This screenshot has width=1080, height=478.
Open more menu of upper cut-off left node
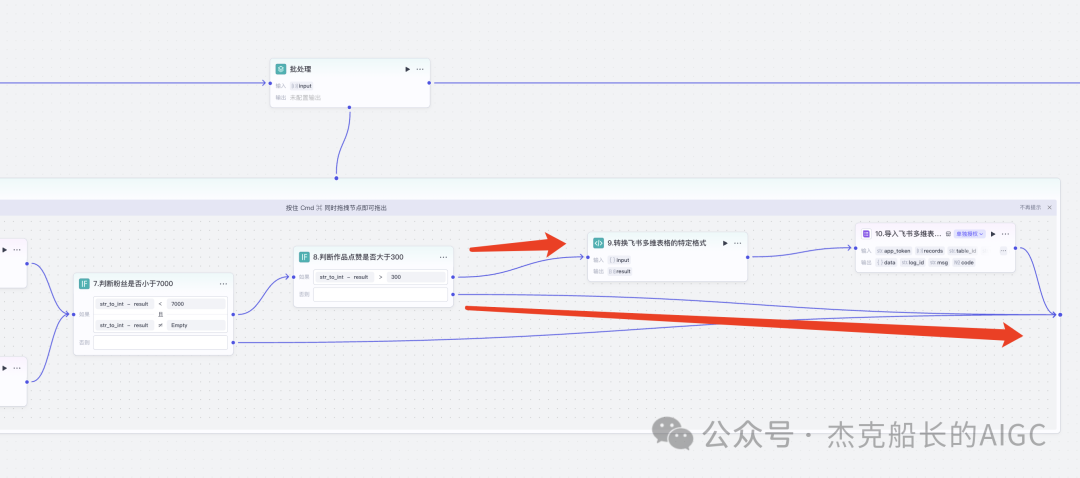pyautogui.click(x=17, y=250)
